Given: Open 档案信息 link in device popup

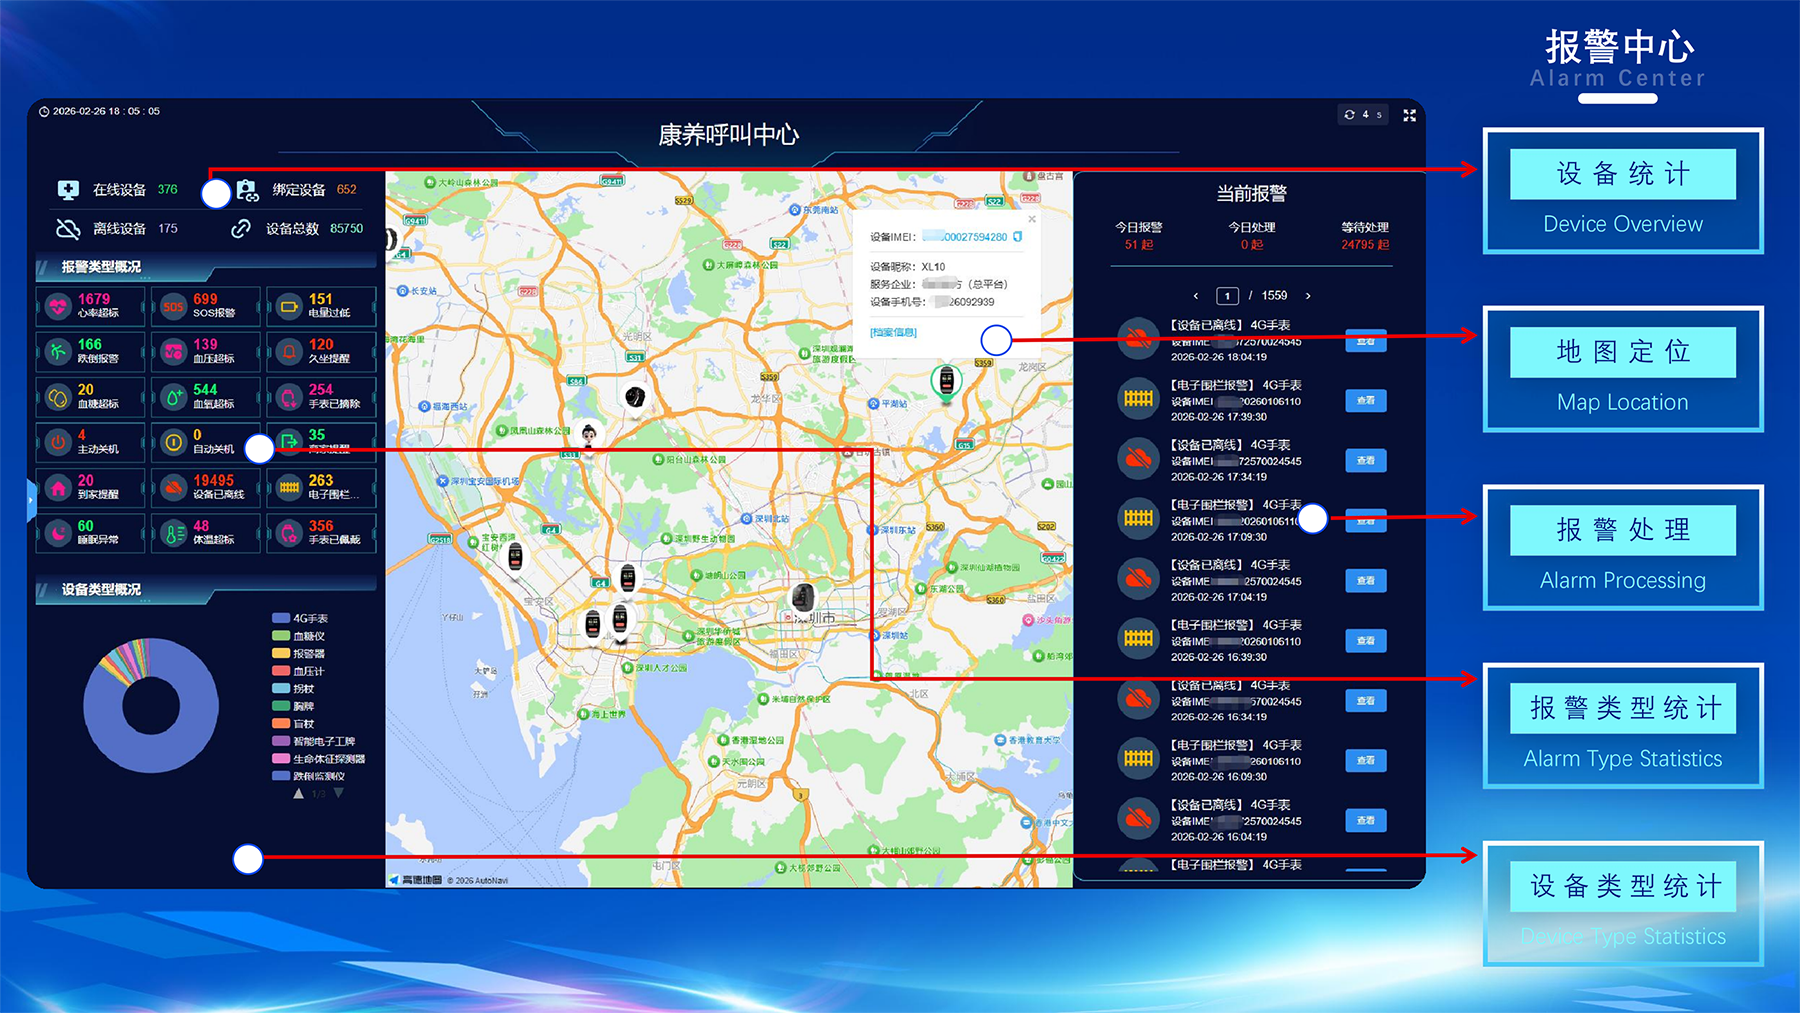Looking at the screenshot, I should tap(893, 333).
